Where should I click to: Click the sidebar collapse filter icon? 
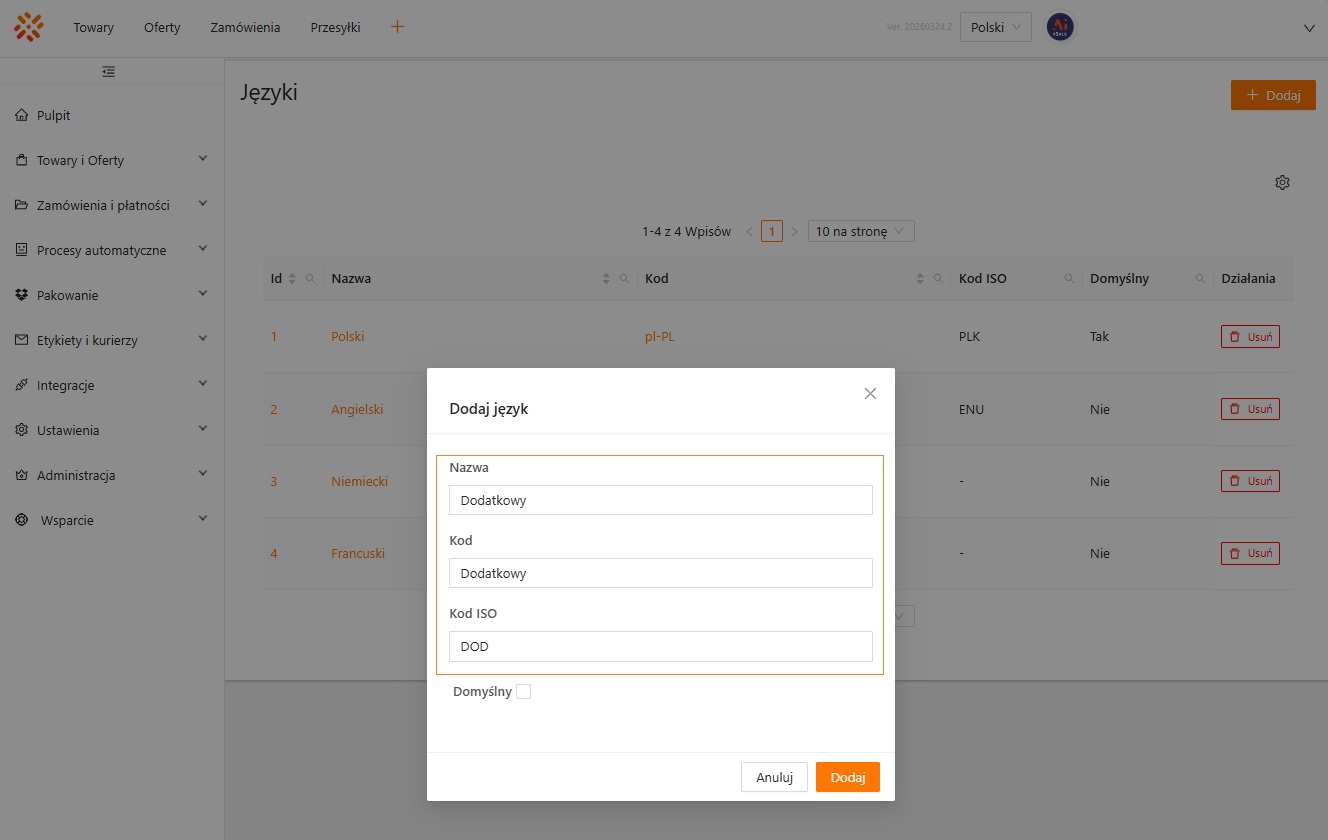coord(108,71)
